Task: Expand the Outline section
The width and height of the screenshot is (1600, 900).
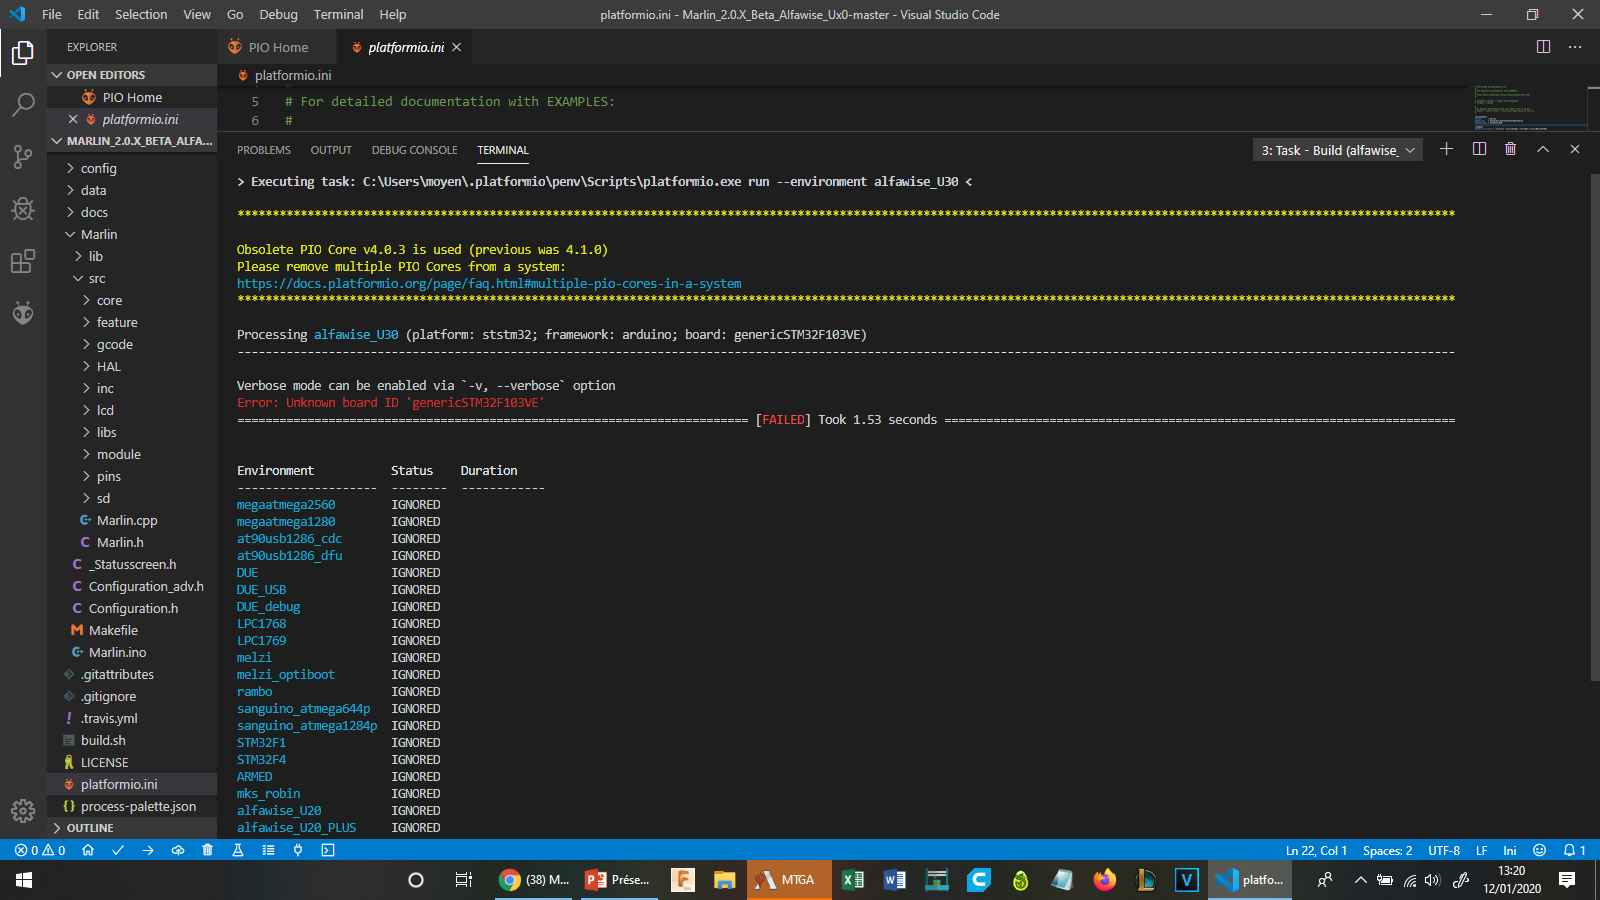Action: click(x=132, y=828)
